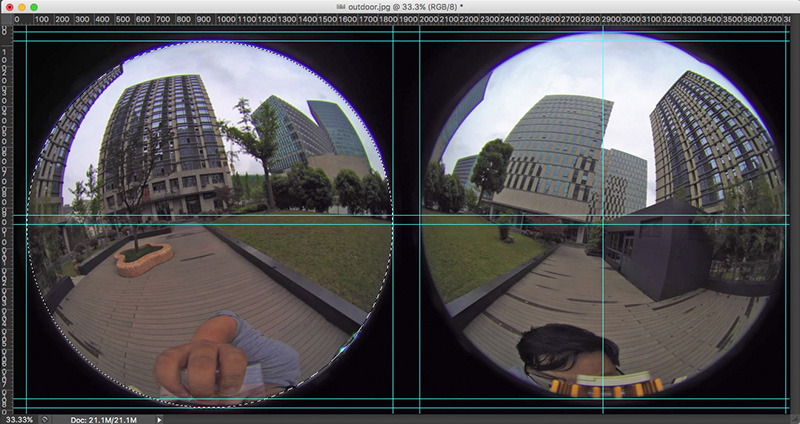Viewport: 800px width, 424px height.
Task: Click the Doc: 21.1M/21.1M status text
Action: [104, 420]
